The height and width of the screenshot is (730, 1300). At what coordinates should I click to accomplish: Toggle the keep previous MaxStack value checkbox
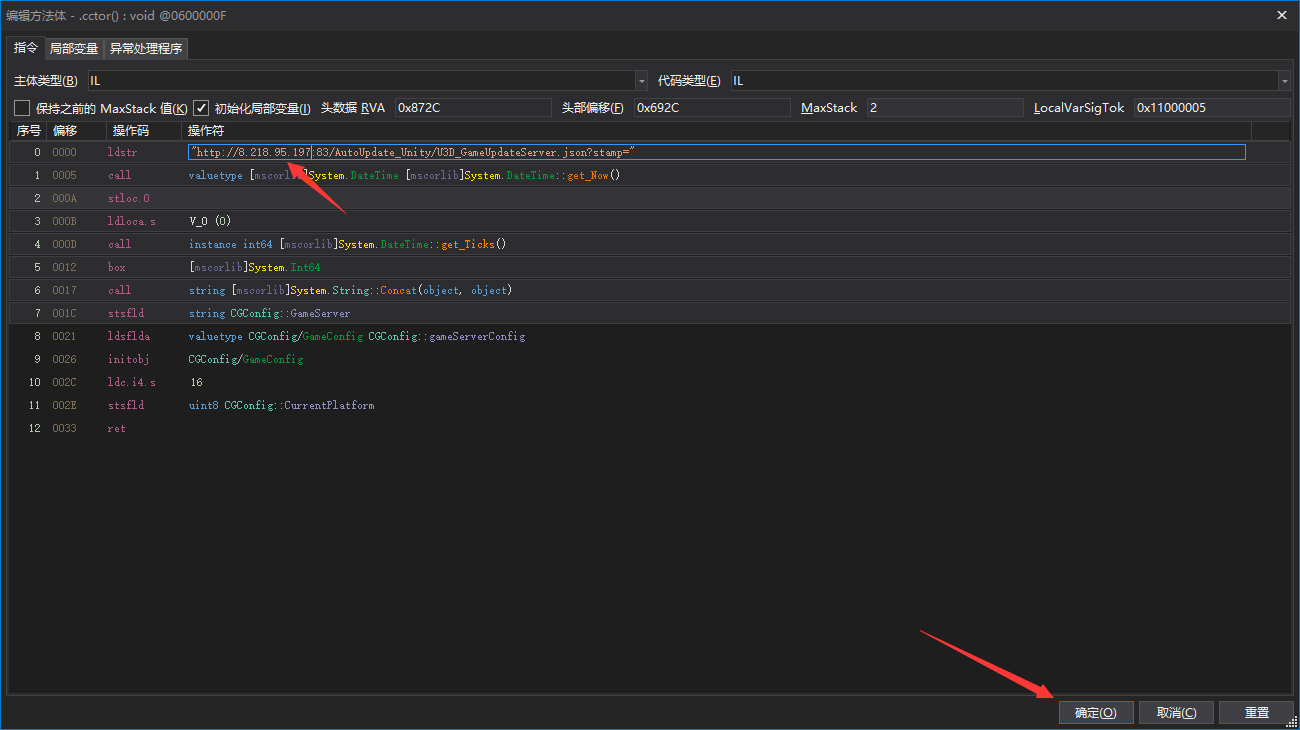[22, 108]
